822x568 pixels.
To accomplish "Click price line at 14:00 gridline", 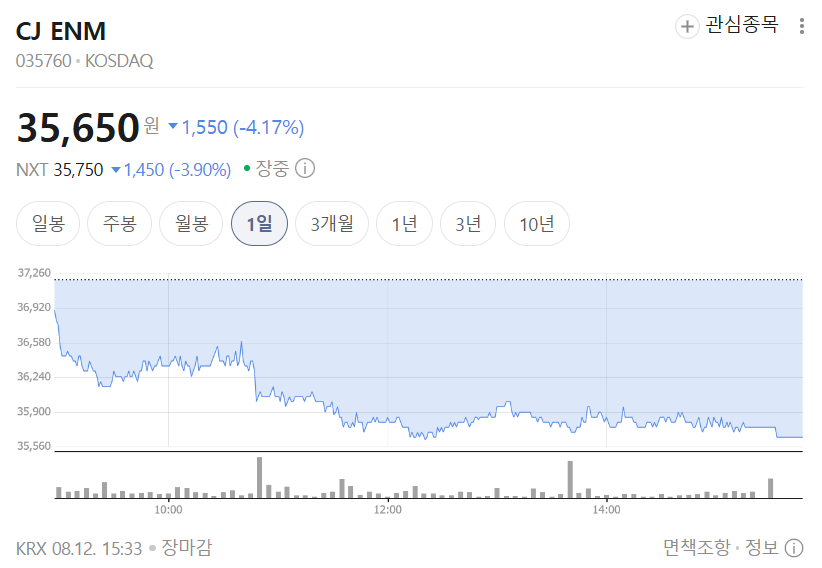I will 607,420.
